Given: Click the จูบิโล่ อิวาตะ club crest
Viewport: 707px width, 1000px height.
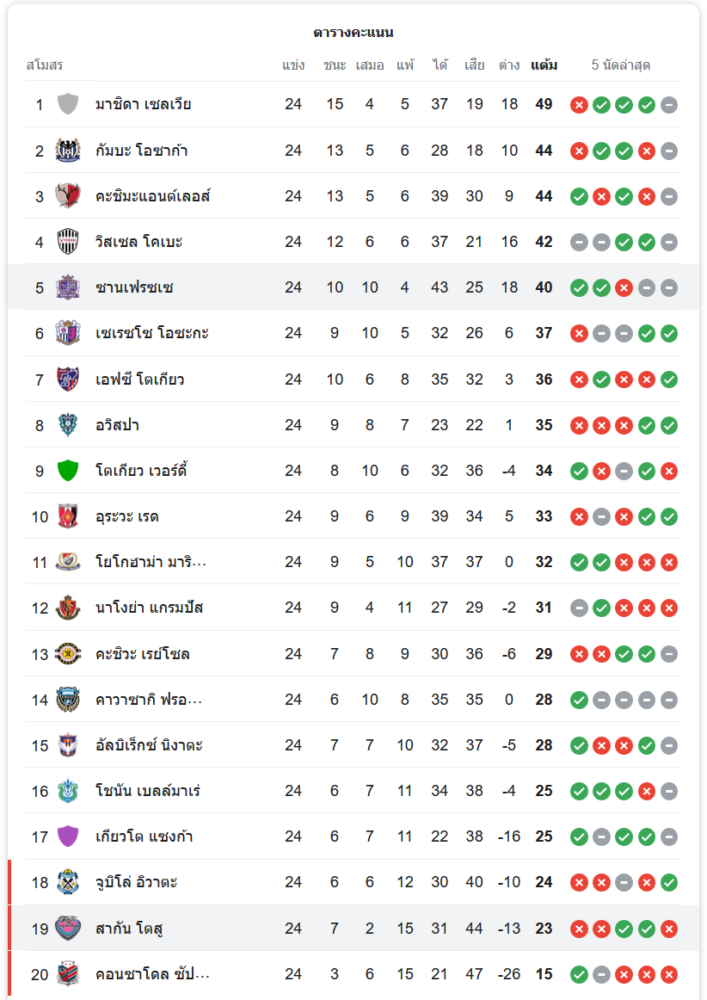Looking at the screenshot, I should 68,882.
